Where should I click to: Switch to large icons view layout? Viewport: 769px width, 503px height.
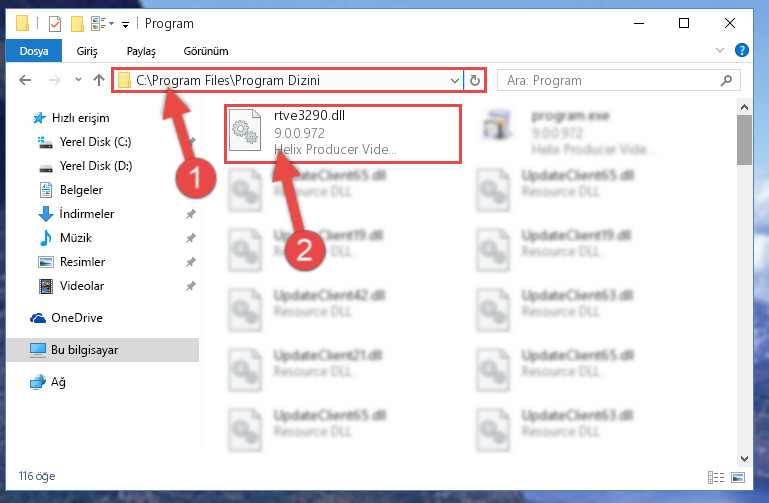click(738, 477)
